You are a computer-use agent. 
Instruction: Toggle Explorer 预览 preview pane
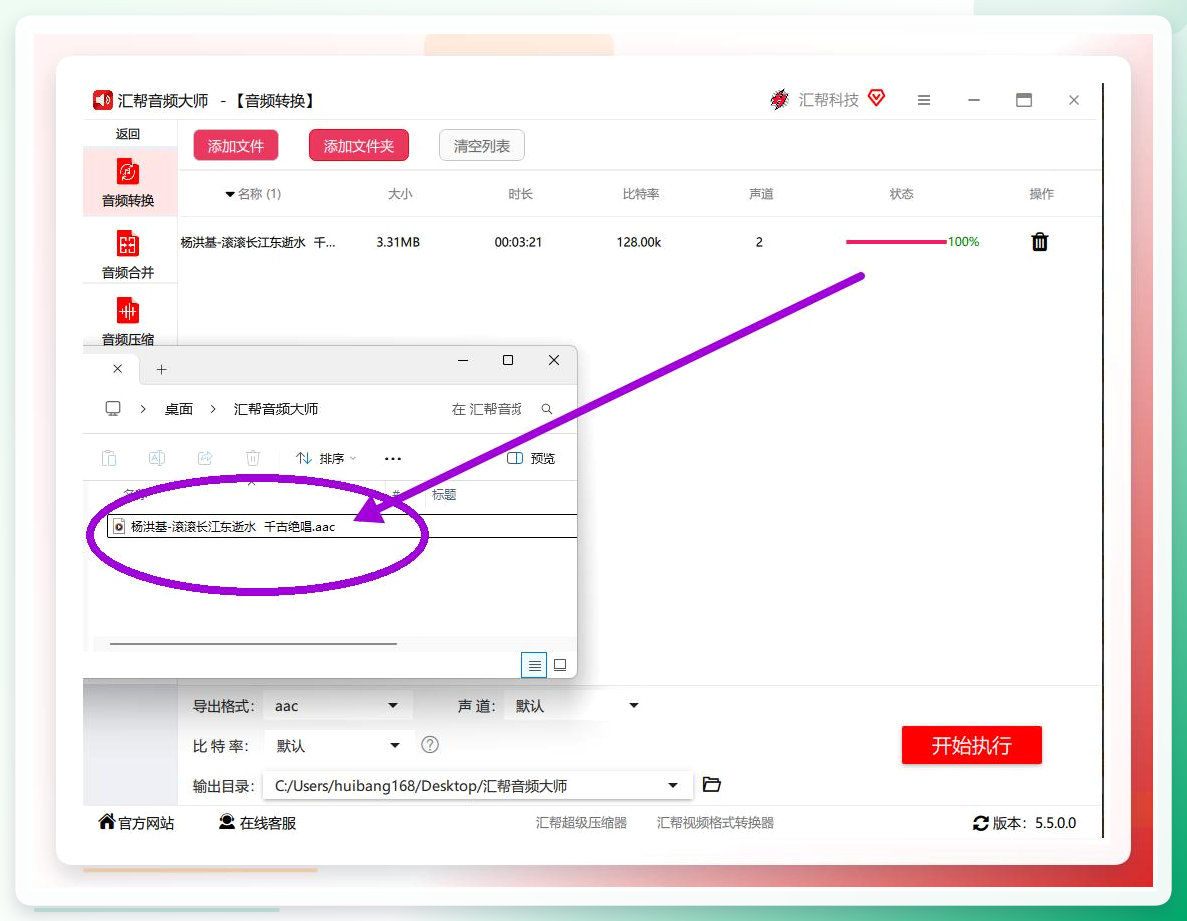pyautogui.click(x=531, y=458)
